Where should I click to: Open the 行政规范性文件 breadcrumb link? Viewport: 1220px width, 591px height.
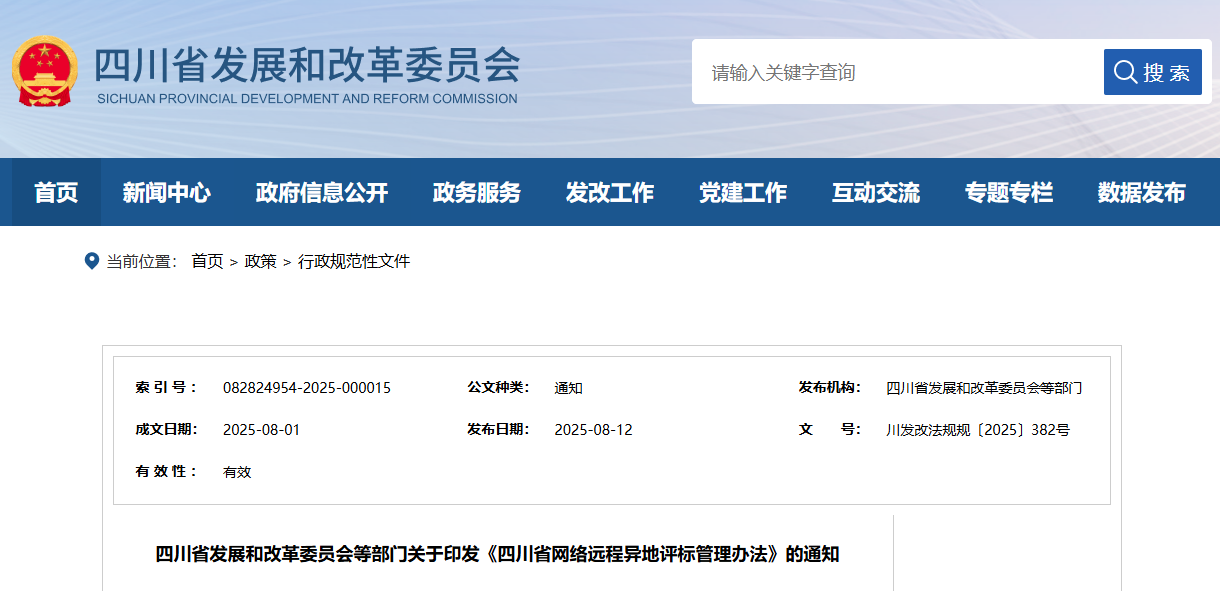tap(356, 262)
